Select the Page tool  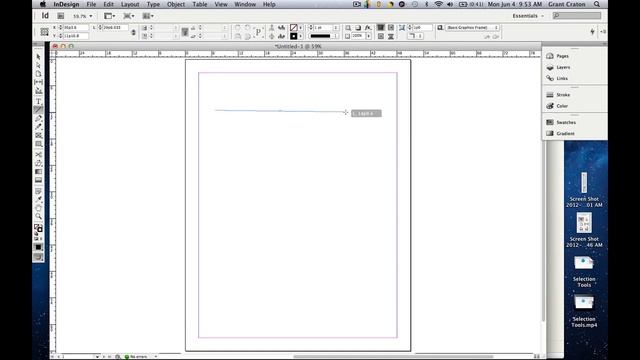click(x=38, y=74)
